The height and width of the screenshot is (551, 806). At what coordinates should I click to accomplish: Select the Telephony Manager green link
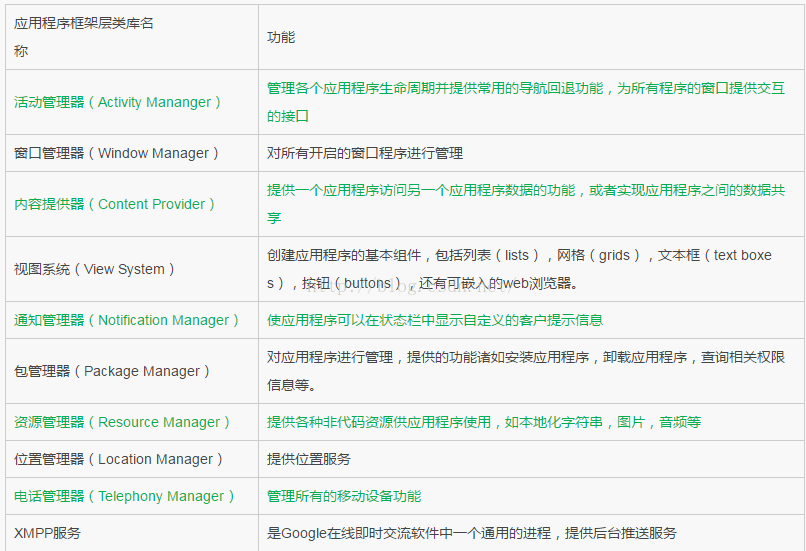[125, 496]
